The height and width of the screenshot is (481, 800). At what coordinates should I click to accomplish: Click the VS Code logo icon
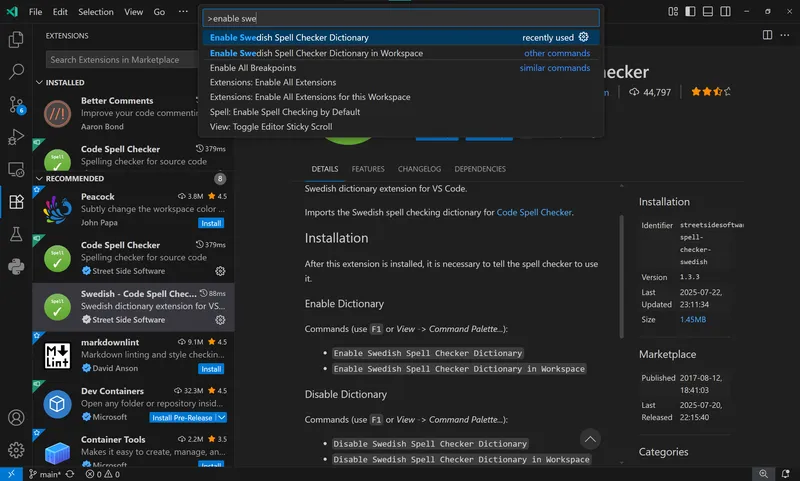[12, 11]
